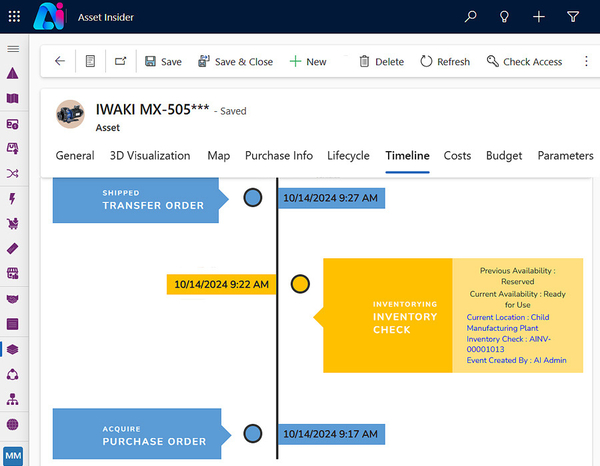Click Event Created By AI Admin link
The image size is (600, 466).
[516, 360]
